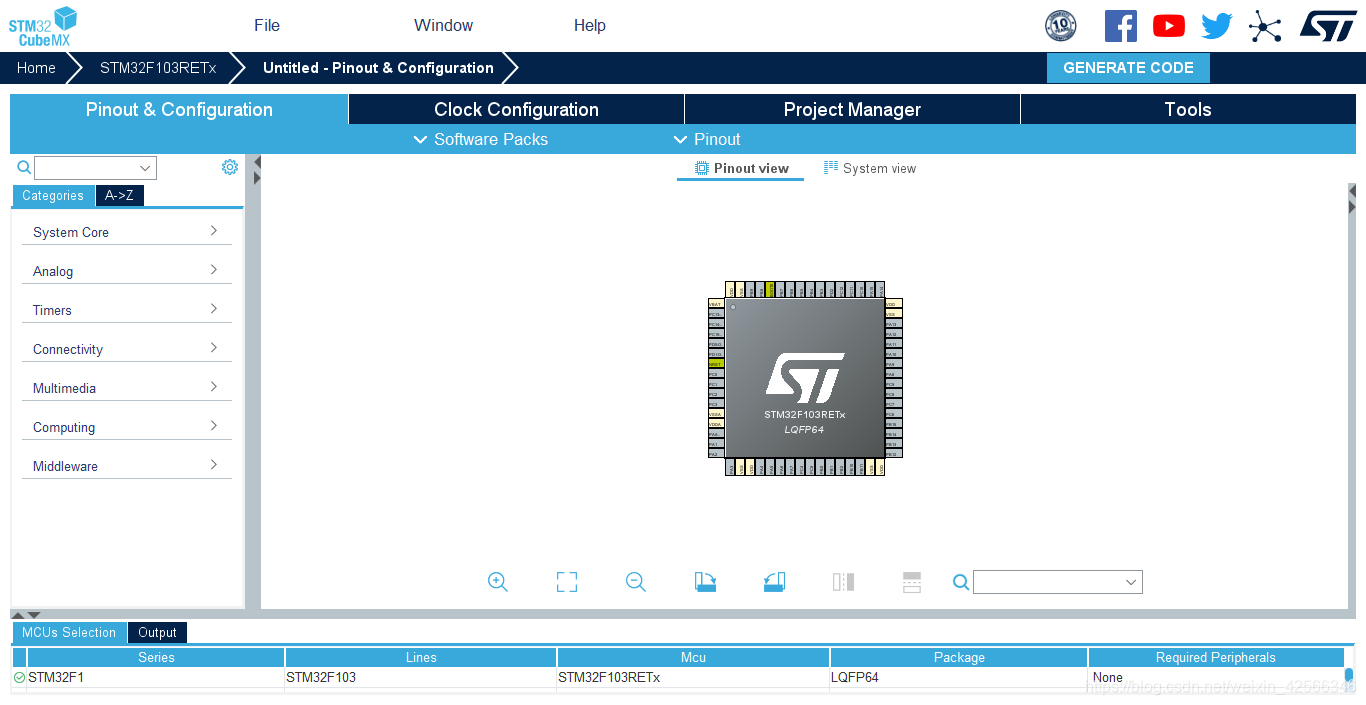This screenshot has height=705, width=1366.
Task: Open the Twitter icon
Action: click(1217, 26)
